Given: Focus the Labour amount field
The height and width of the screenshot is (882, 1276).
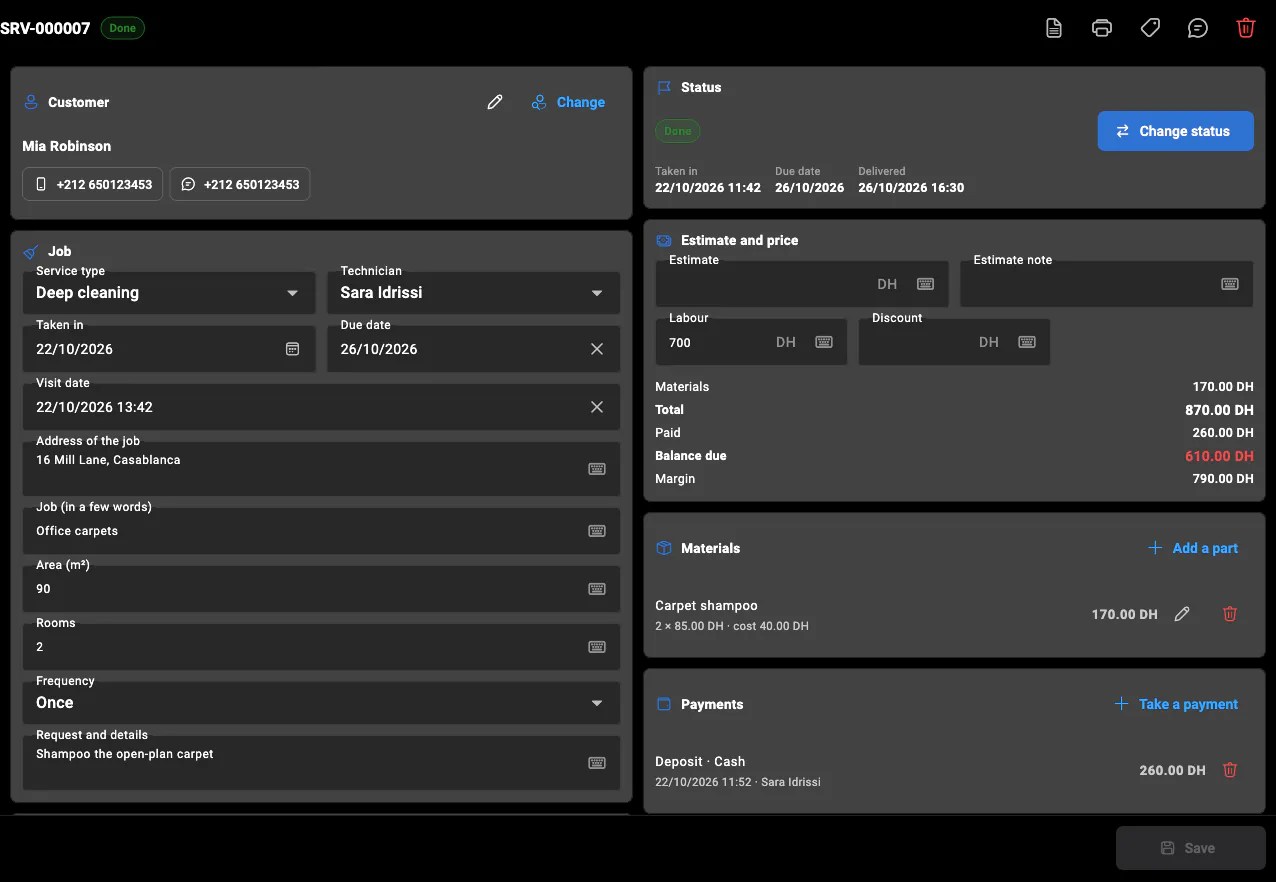Looking at the screenshot, I should pos(751,342).
